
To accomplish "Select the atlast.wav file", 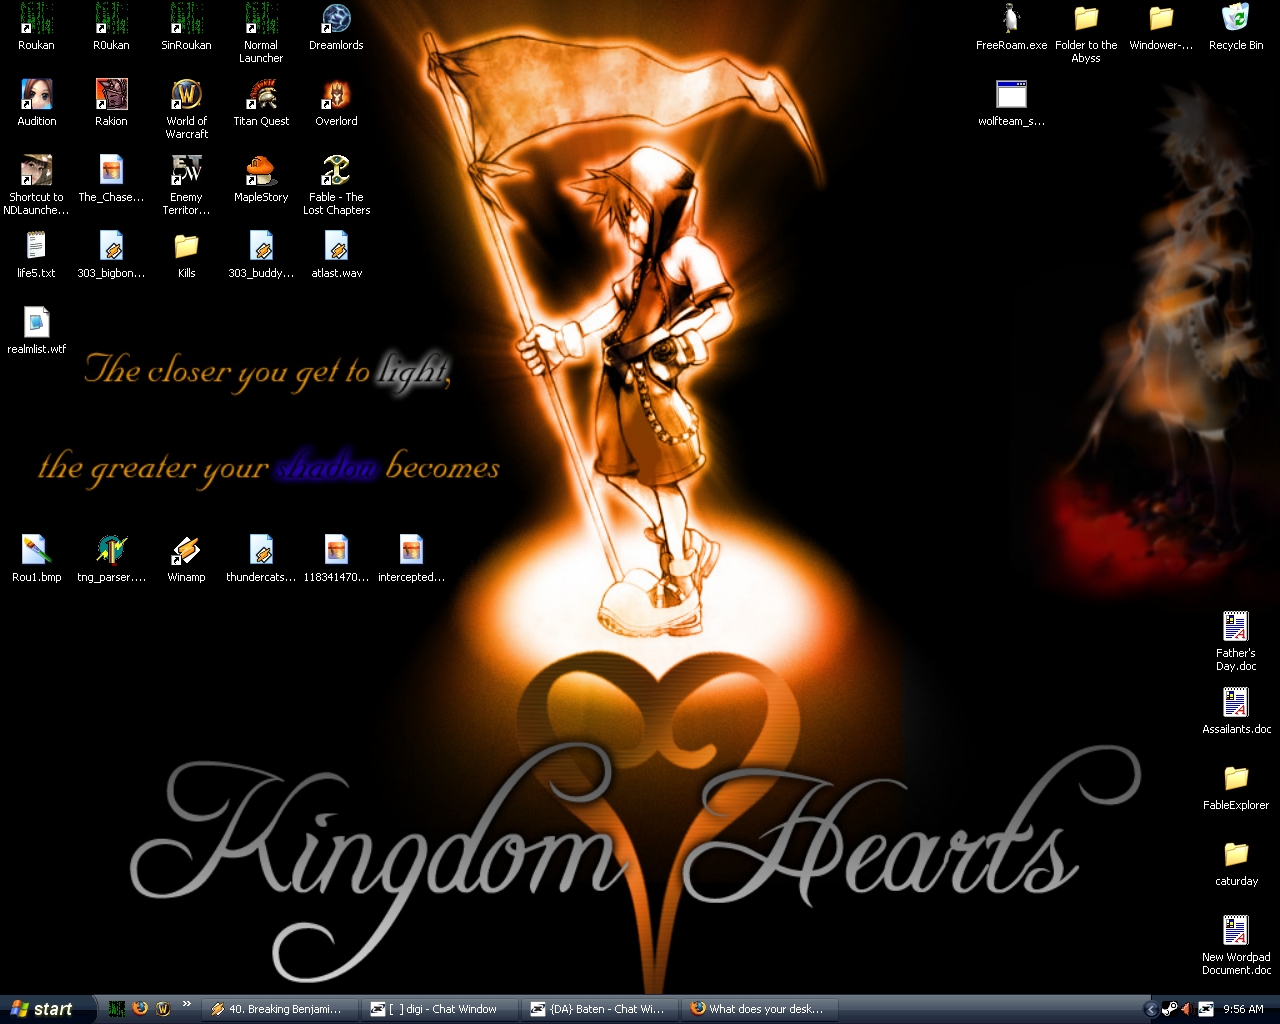I will point(336,255).
